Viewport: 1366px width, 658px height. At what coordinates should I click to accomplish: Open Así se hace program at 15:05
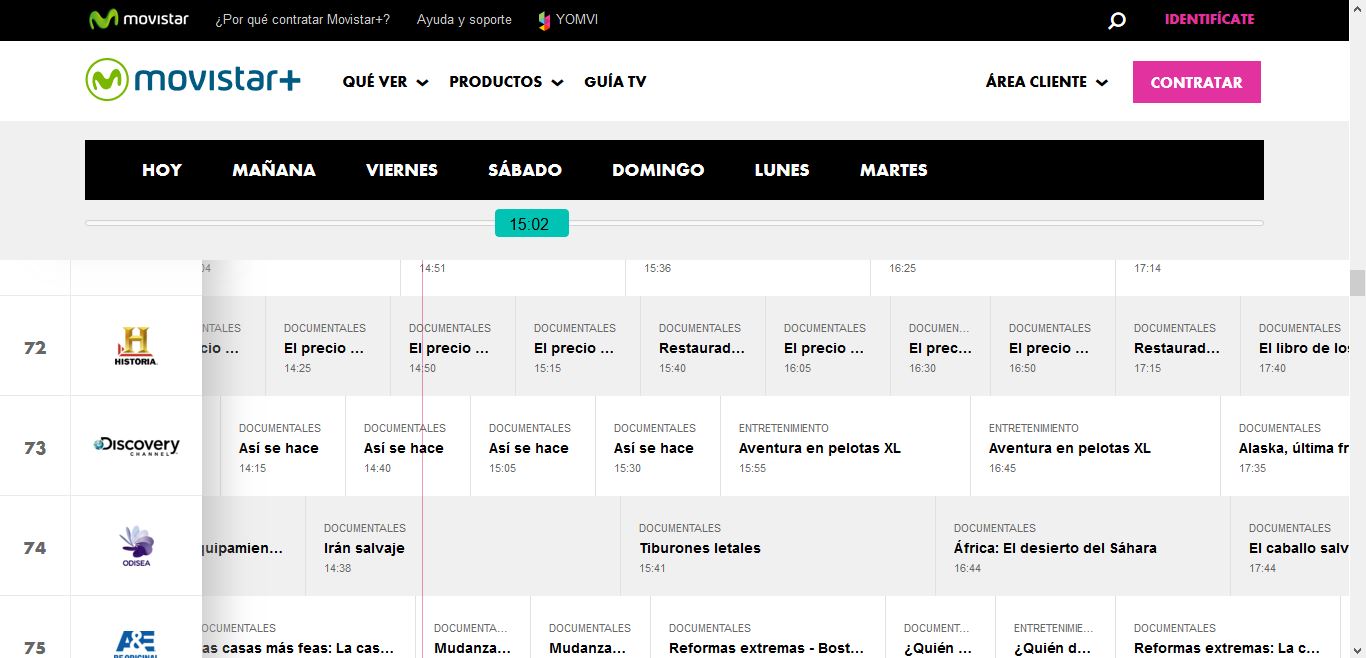click(533, 446)
